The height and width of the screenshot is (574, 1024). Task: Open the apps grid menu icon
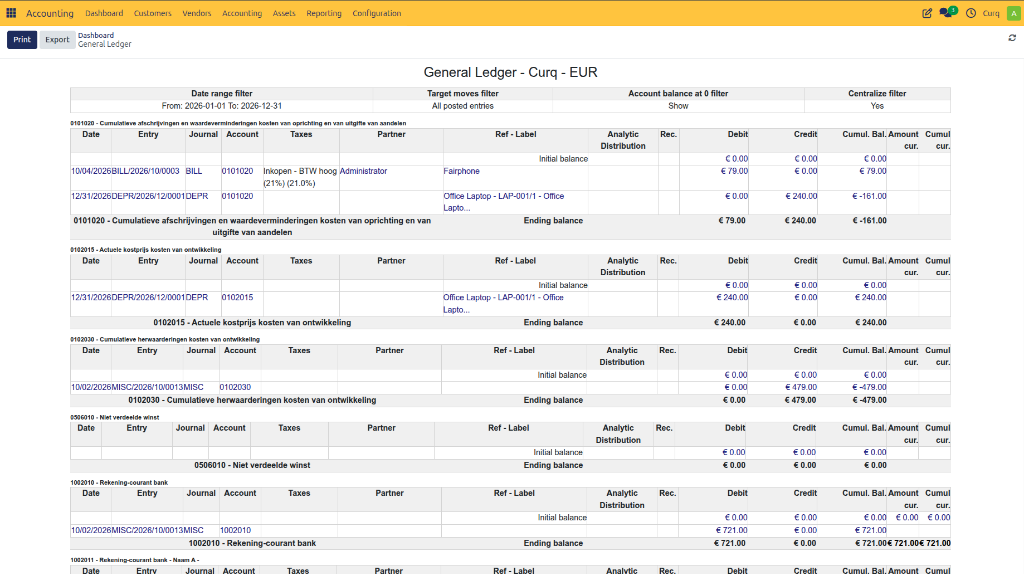click(x=11, y=13)
